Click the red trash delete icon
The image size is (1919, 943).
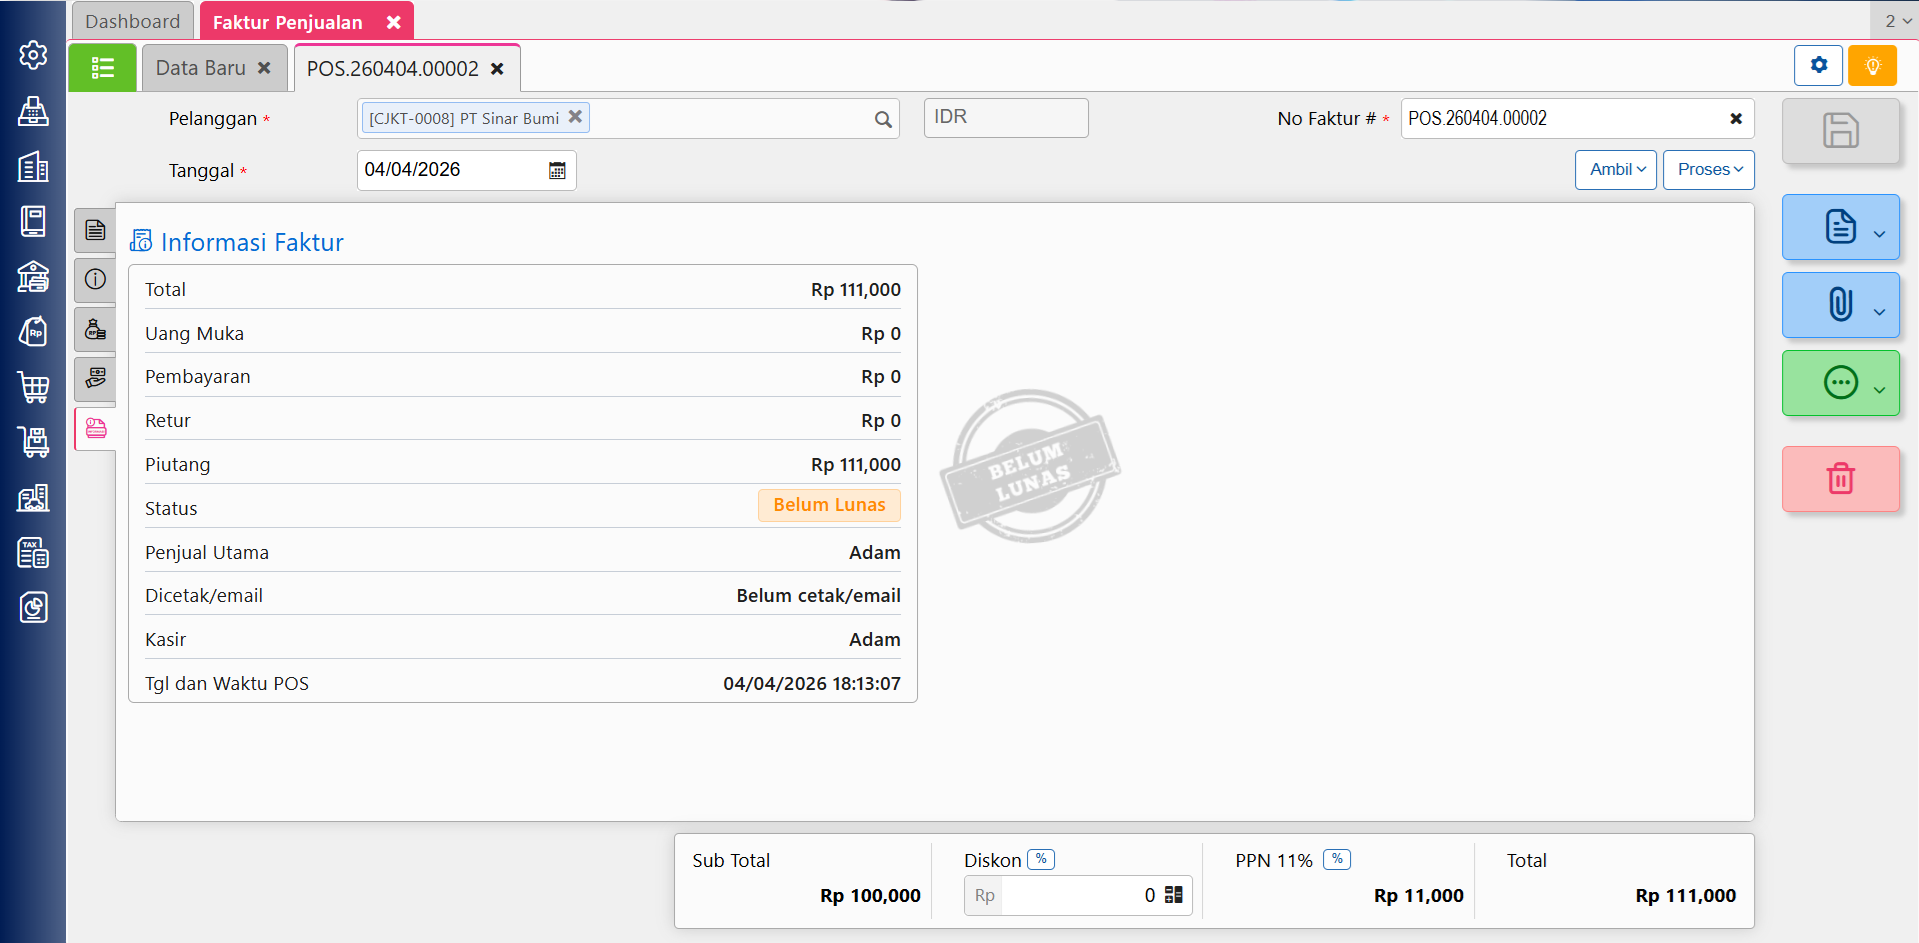(1840, 479)
